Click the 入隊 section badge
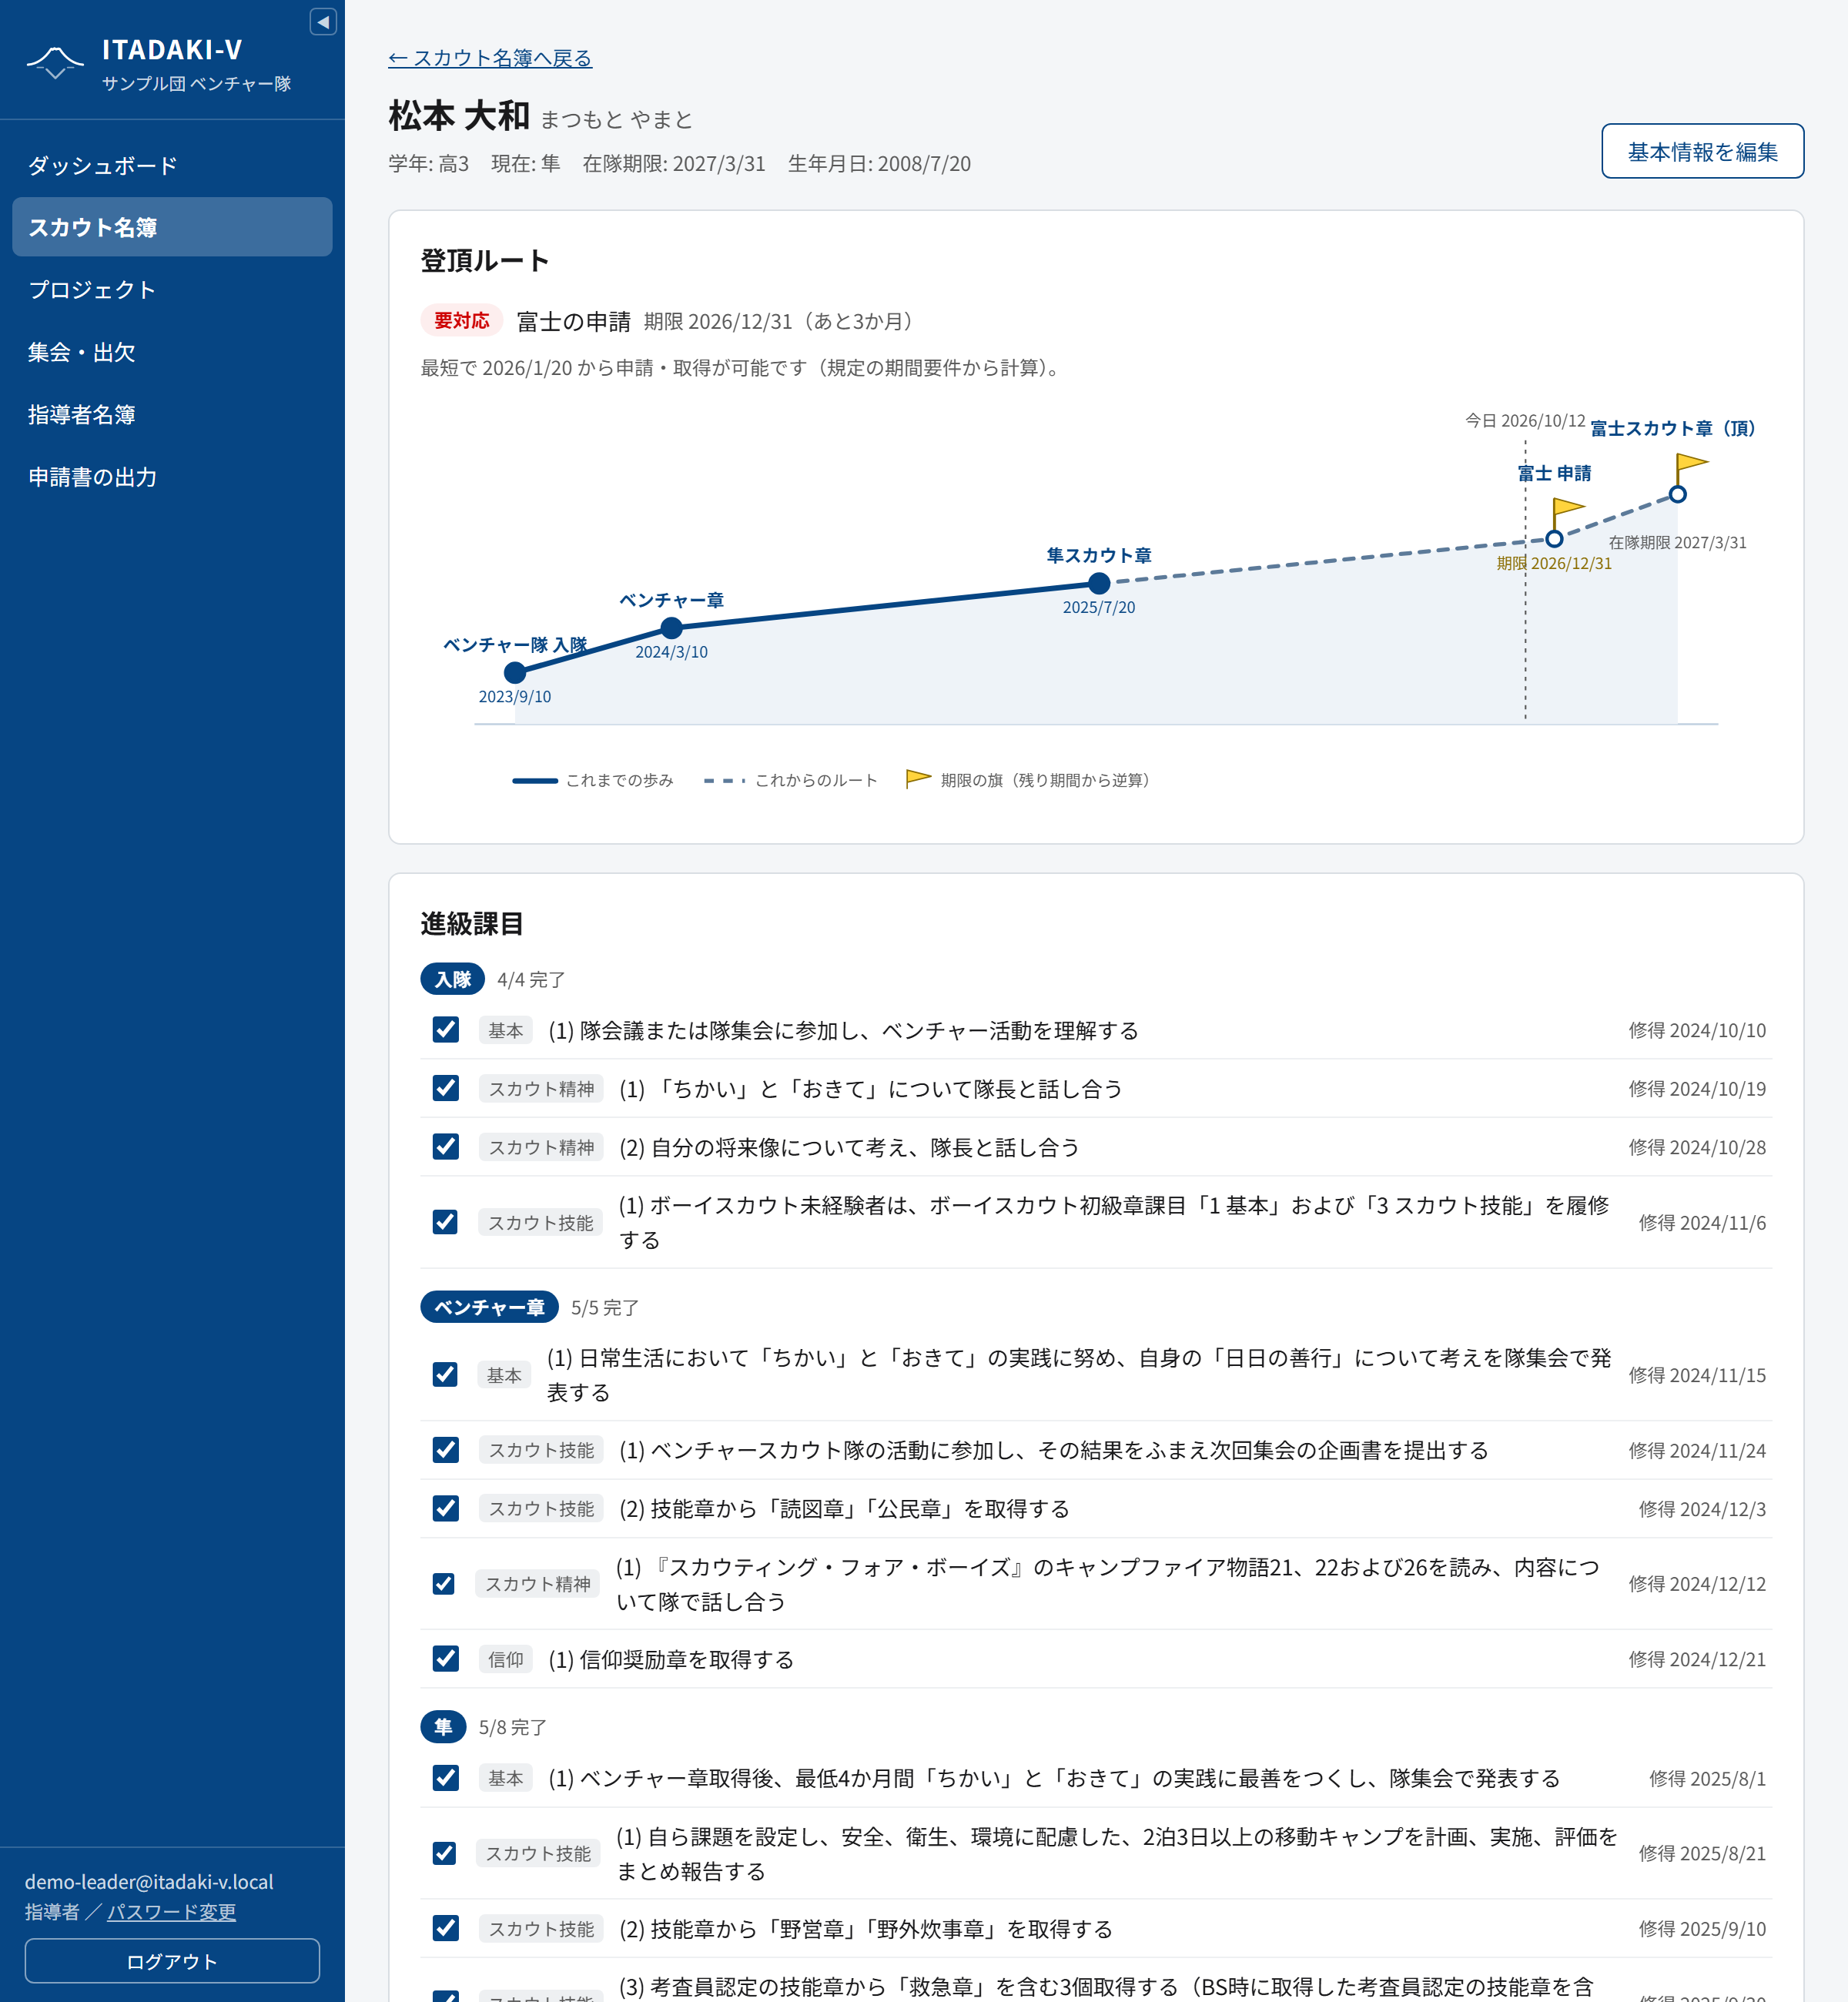Screen dimensions: 1848x2002 point(453,979)
